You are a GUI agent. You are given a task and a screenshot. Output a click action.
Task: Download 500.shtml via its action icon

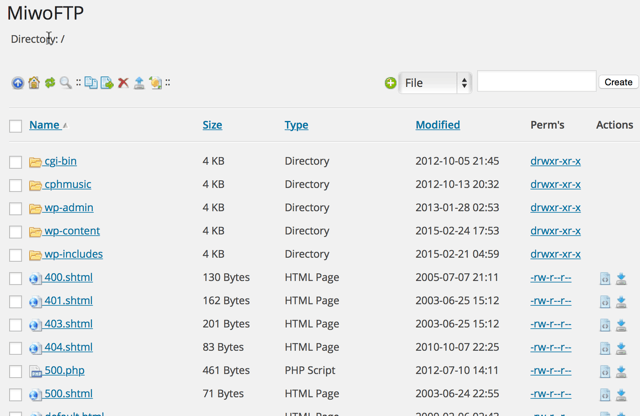click(621, 395)
